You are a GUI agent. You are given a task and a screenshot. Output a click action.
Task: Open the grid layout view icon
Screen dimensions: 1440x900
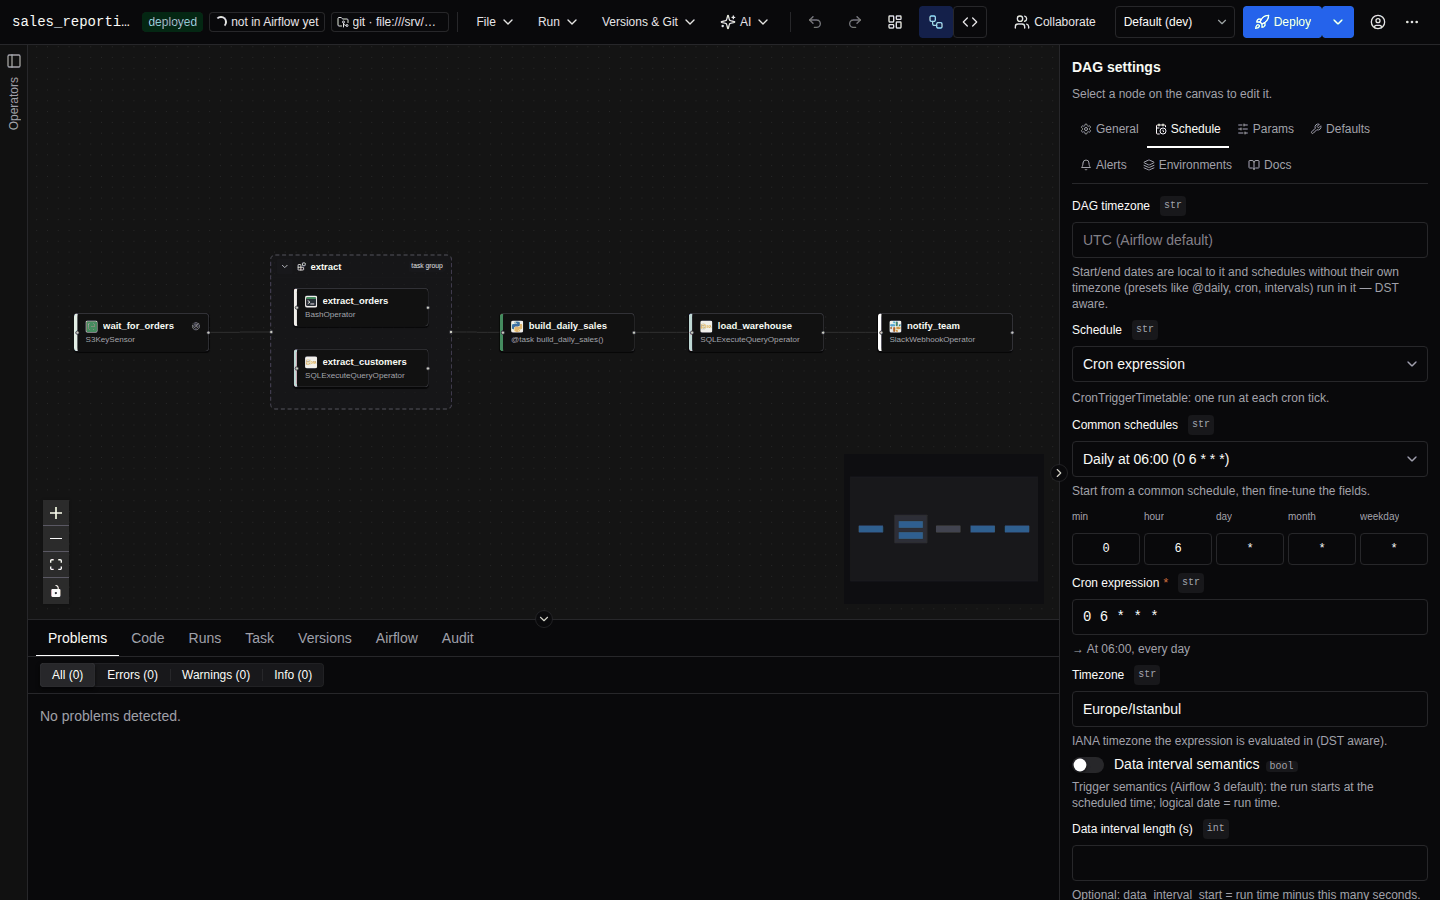pyautogui.click(x=895, y=22)
